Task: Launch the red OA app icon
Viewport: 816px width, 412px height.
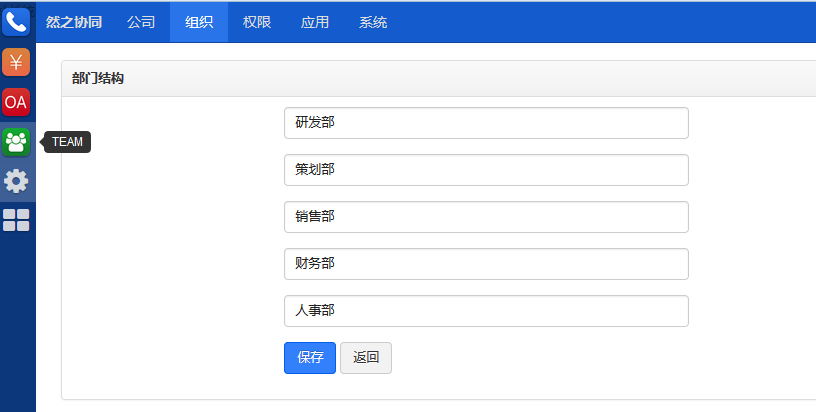Action: (16, 102)
